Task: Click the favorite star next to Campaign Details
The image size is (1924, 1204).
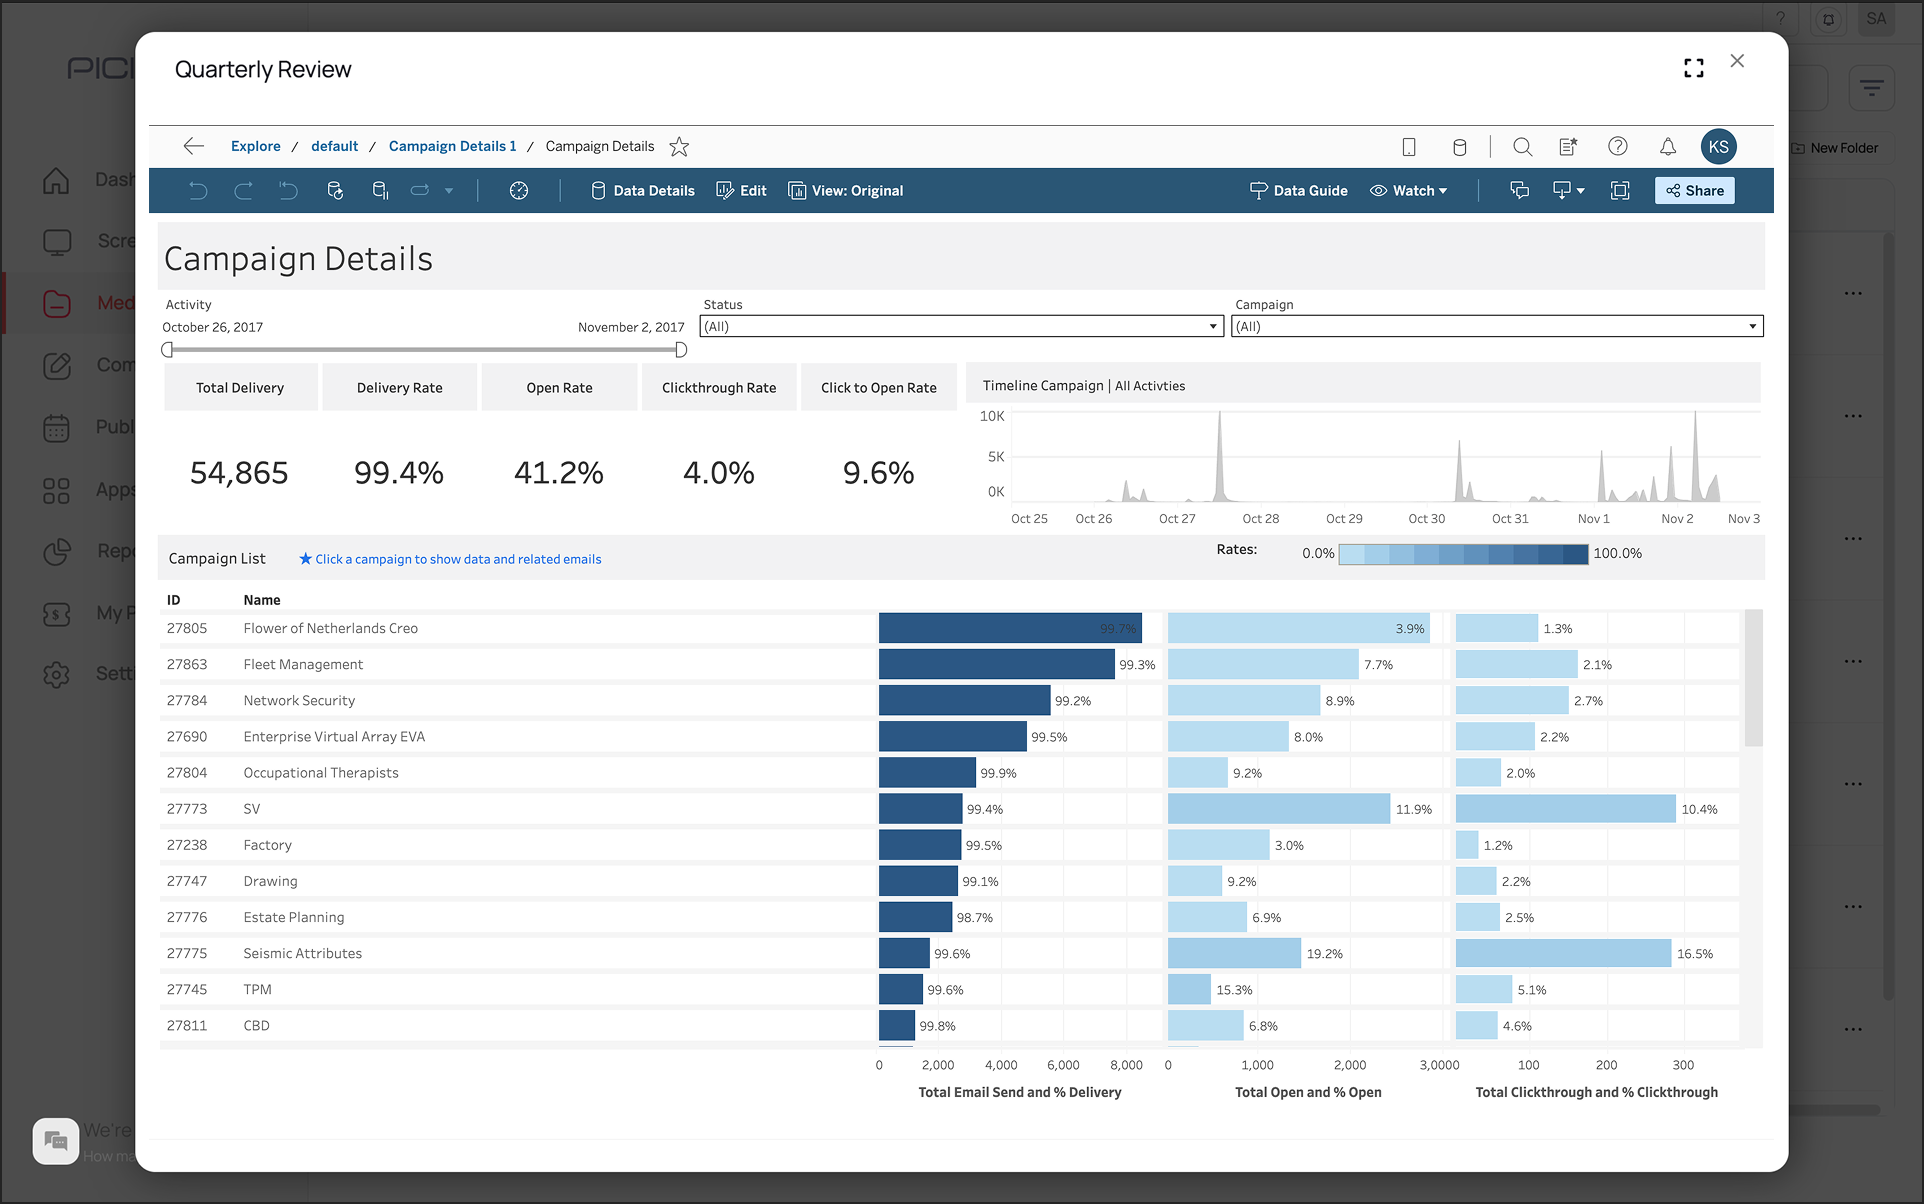Action: pos(679,147)
